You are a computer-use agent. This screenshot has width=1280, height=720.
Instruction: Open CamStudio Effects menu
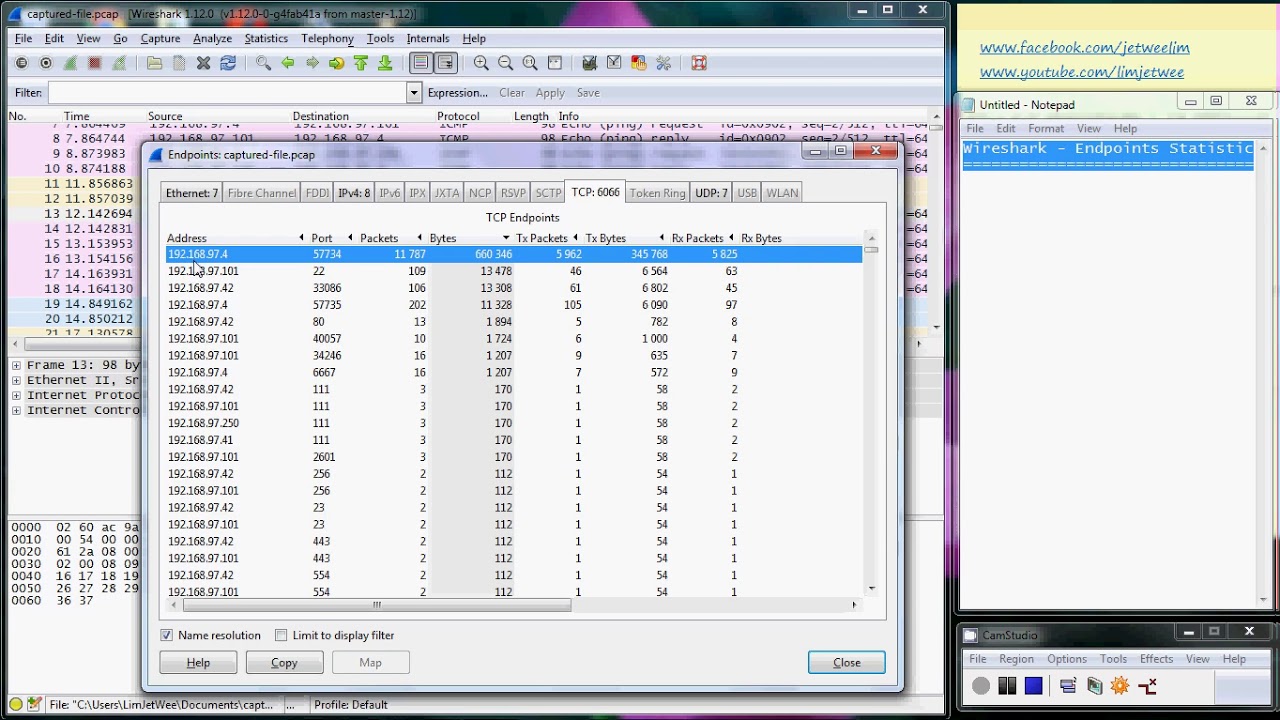(x=1156, y=659)
